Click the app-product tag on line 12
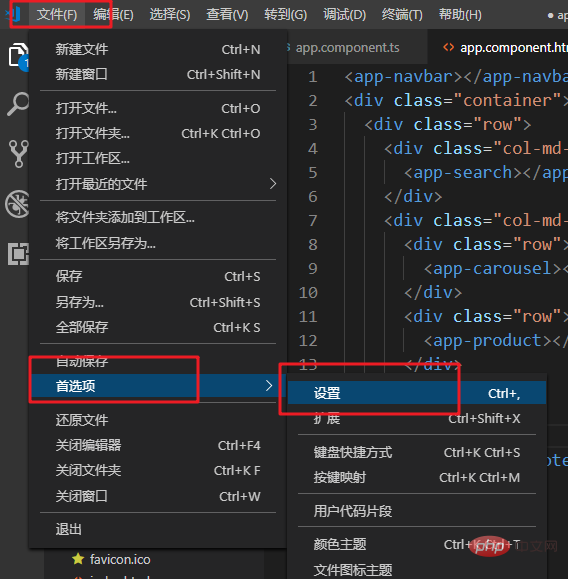Image resolution: width=568 pixels, height=579 pixels. [x=487, y=340]
